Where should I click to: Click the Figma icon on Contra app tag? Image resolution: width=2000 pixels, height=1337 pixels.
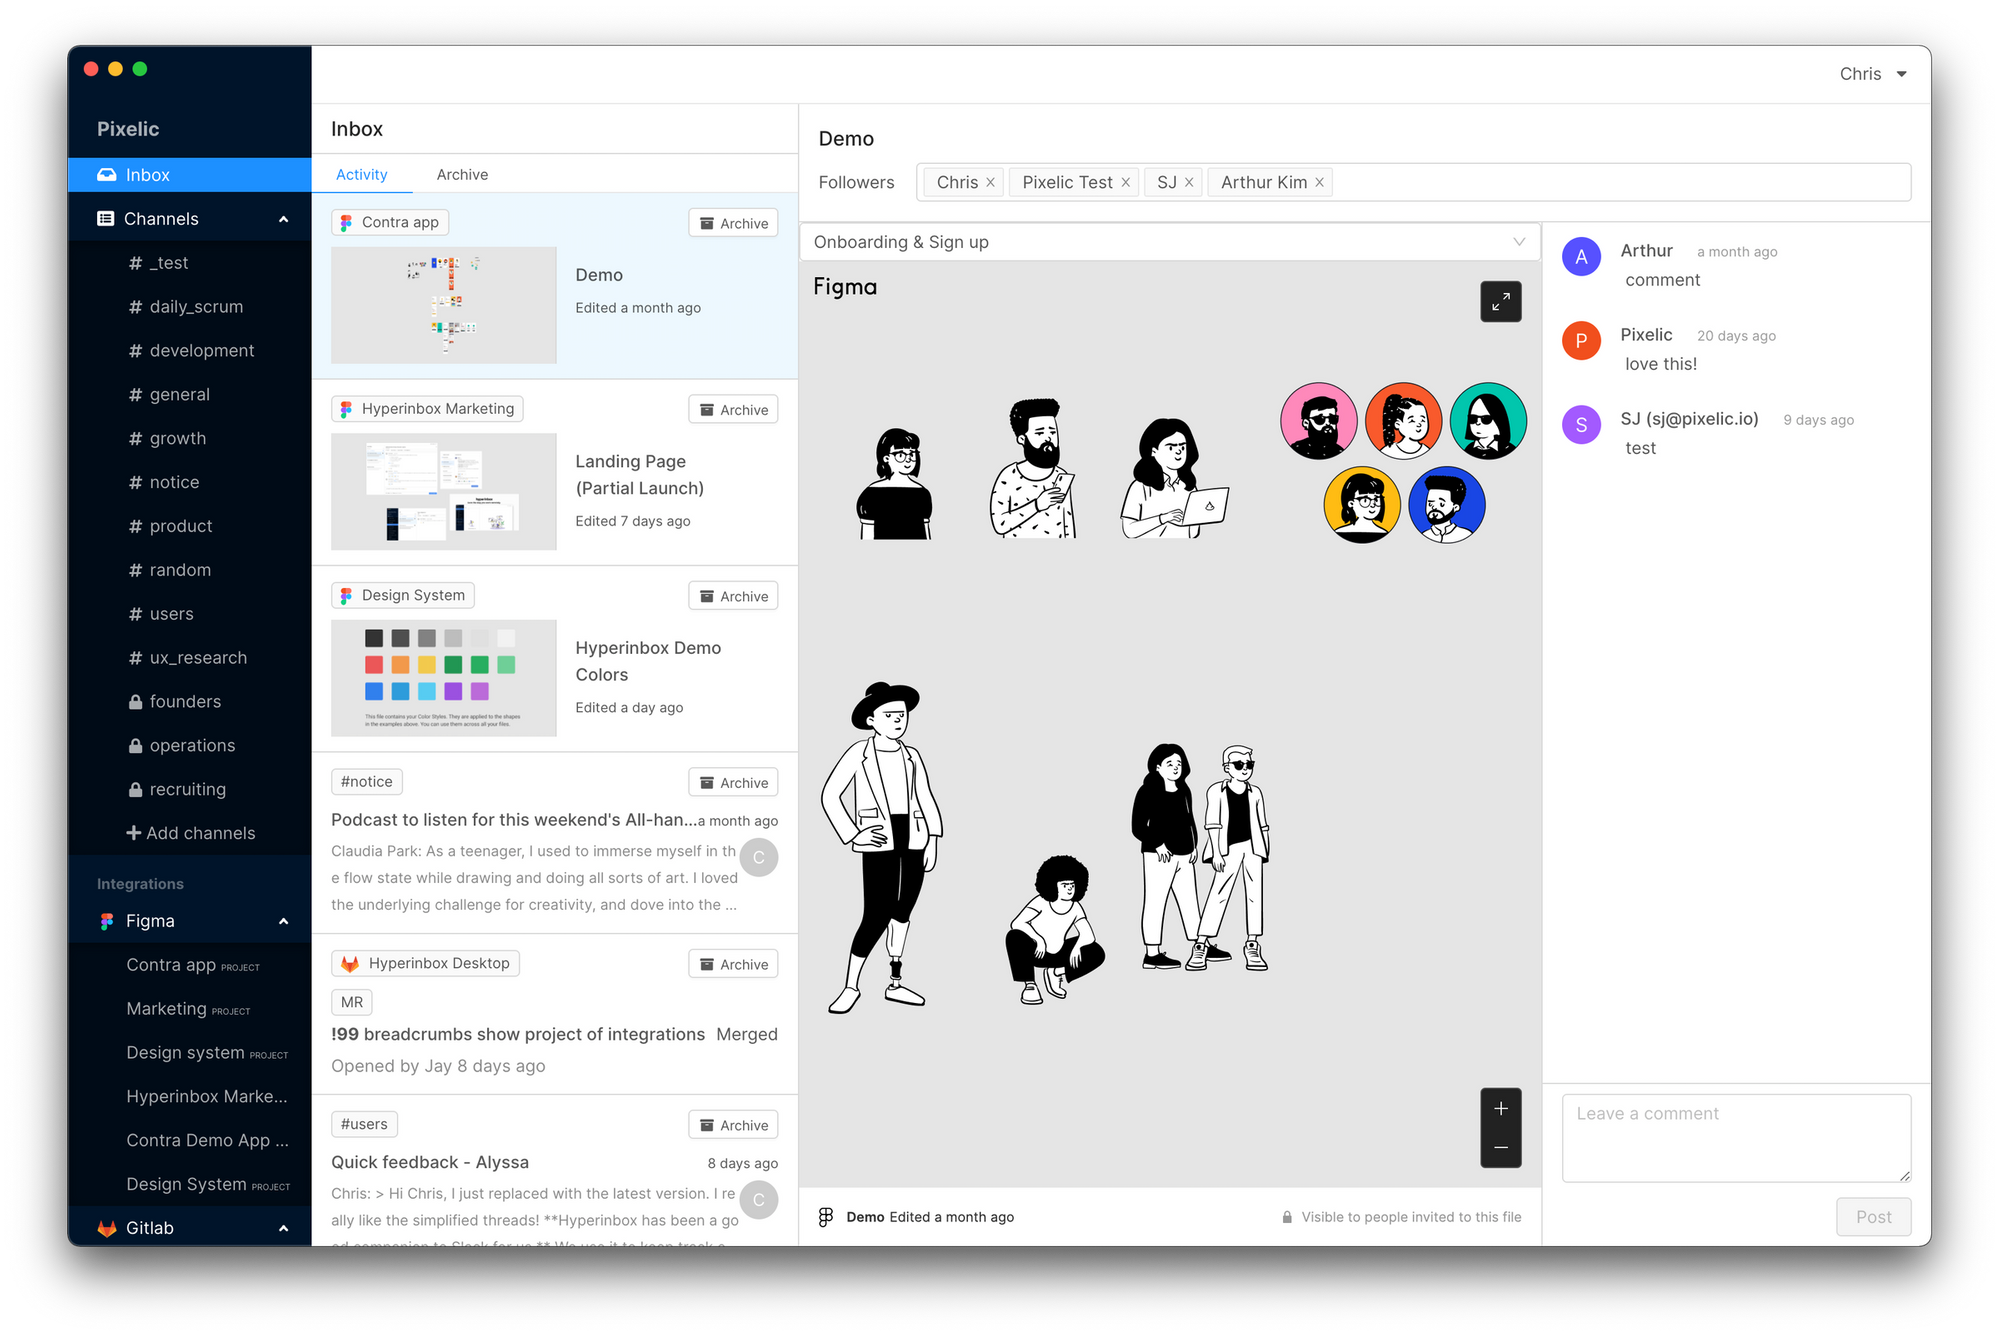(346, 223)
